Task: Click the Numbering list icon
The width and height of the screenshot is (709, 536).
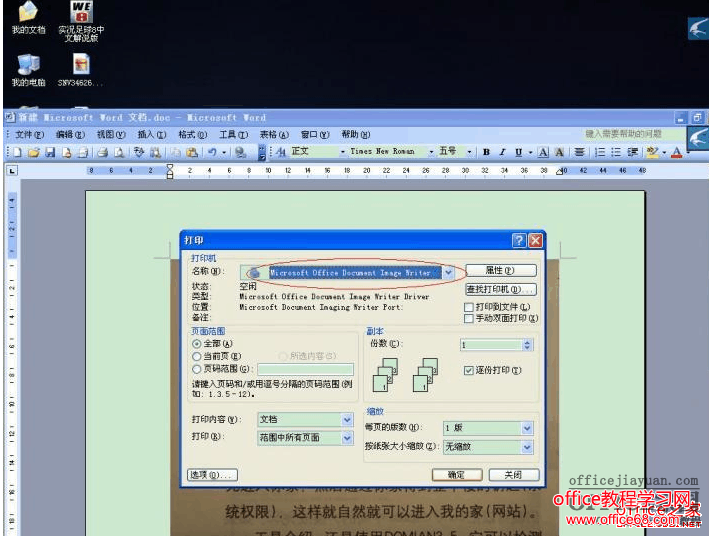Action: coord(600,152)
